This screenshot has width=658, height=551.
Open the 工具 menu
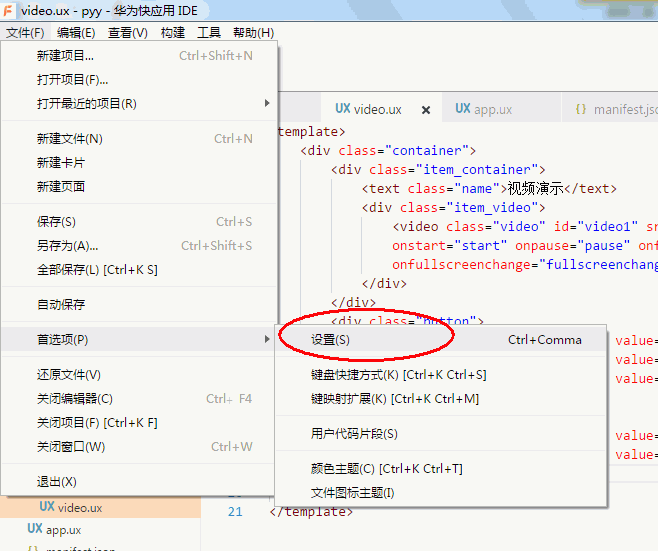209,33
